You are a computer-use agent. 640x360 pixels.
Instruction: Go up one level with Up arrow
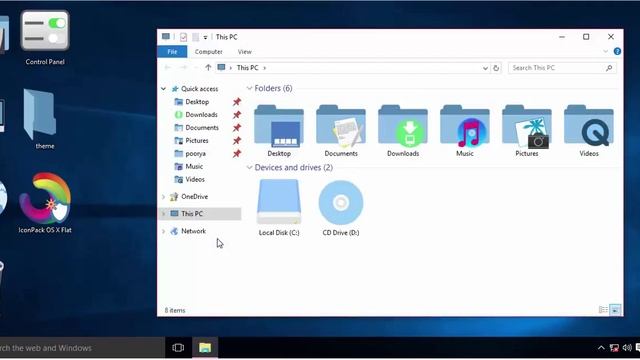208,68
